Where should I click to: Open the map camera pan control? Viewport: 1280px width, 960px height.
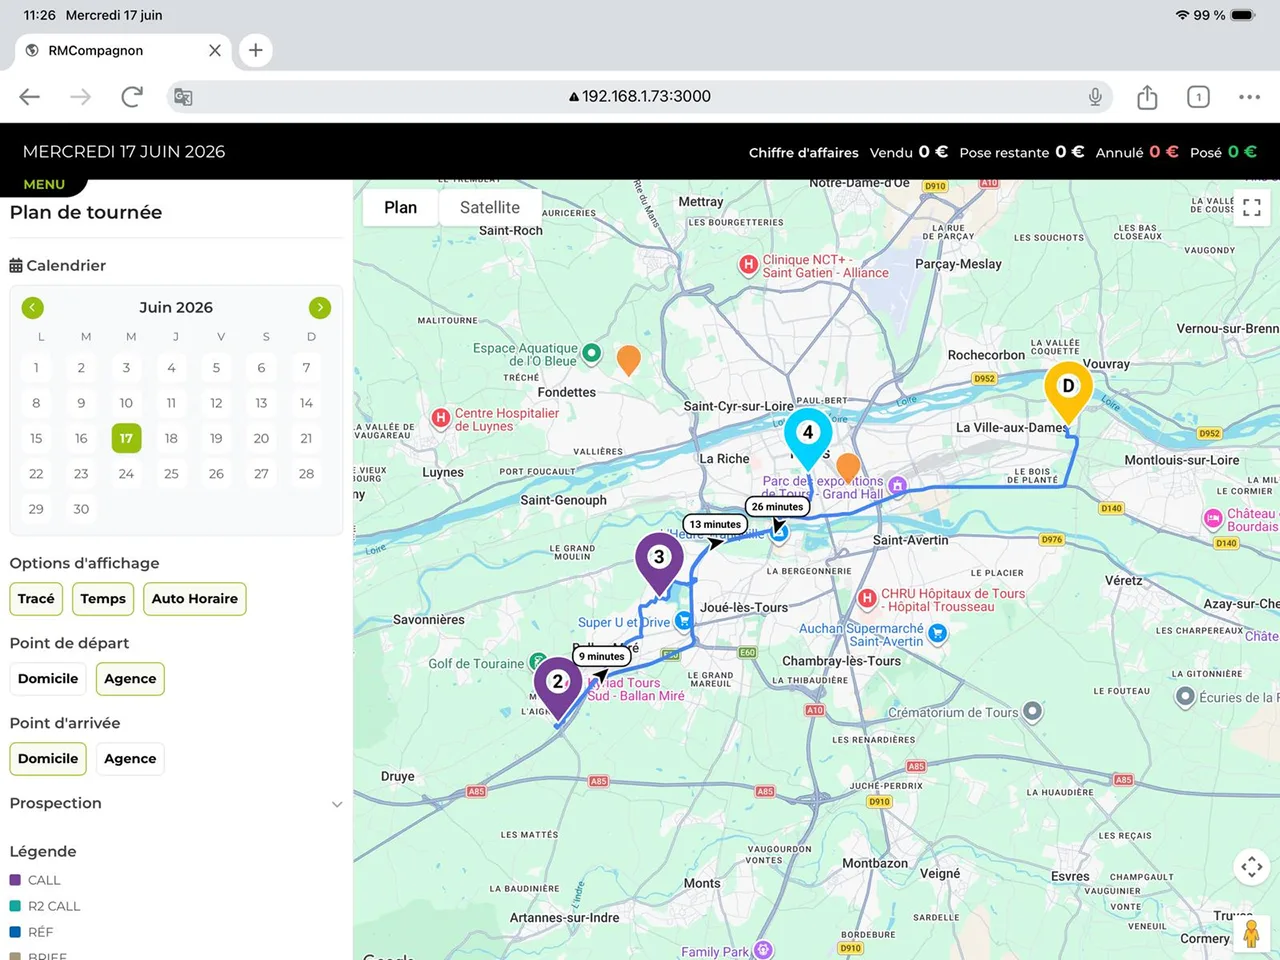[x=1251, y=867]
